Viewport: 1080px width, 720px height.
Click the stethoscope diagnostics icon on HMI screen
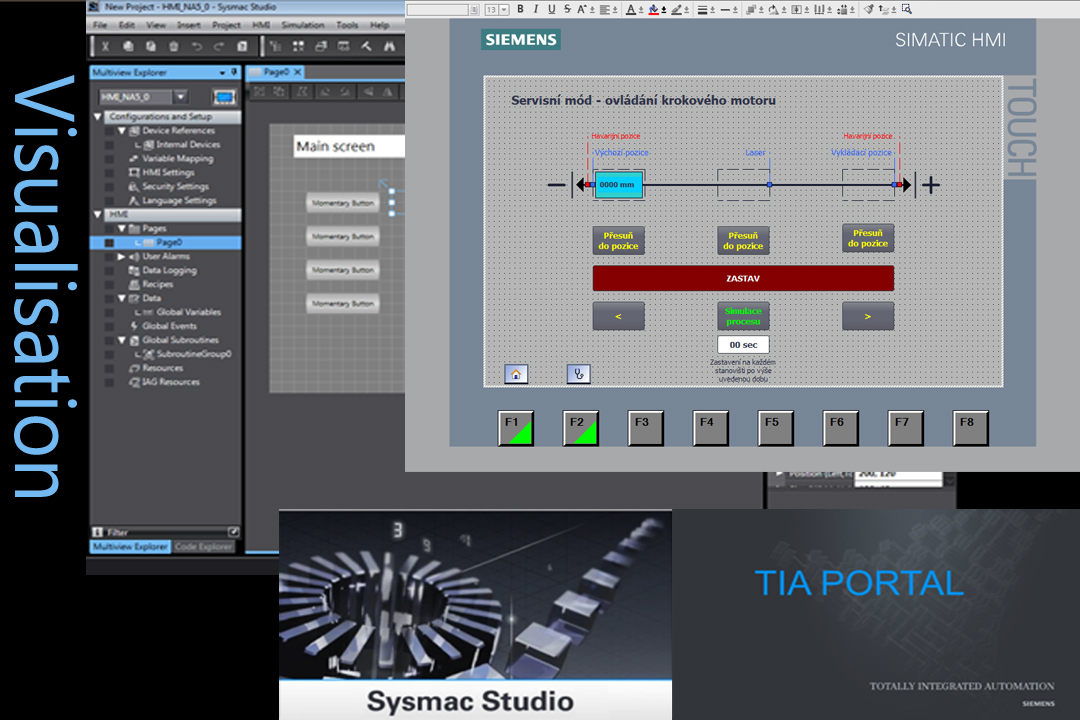point(579,373)
